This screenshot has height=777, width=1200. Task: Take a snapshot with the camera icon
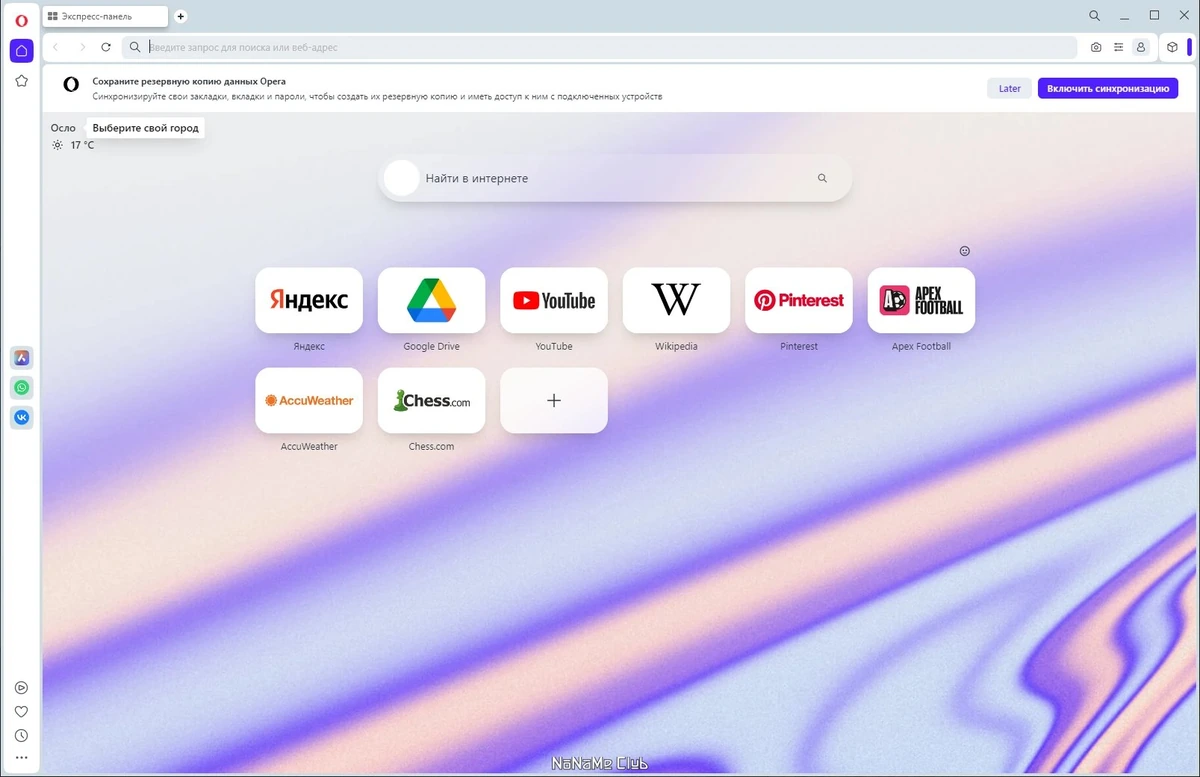click(1096, 47)
